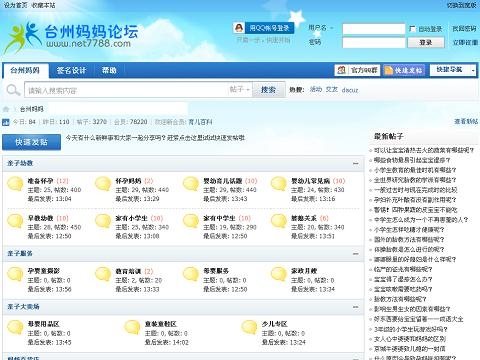Open the post 胎教方法有哪些呢?
Screen dimensions: 480x360
400,299
